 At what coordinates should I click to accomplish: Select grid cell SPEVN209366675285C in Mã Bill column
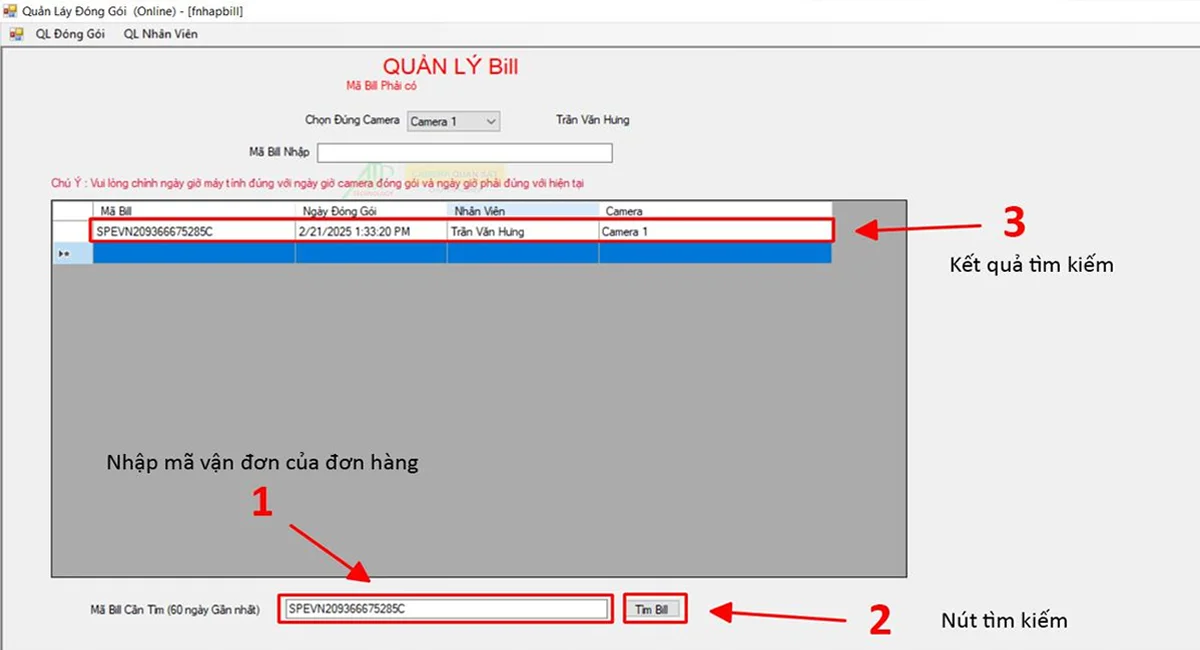tap(194, 231)
